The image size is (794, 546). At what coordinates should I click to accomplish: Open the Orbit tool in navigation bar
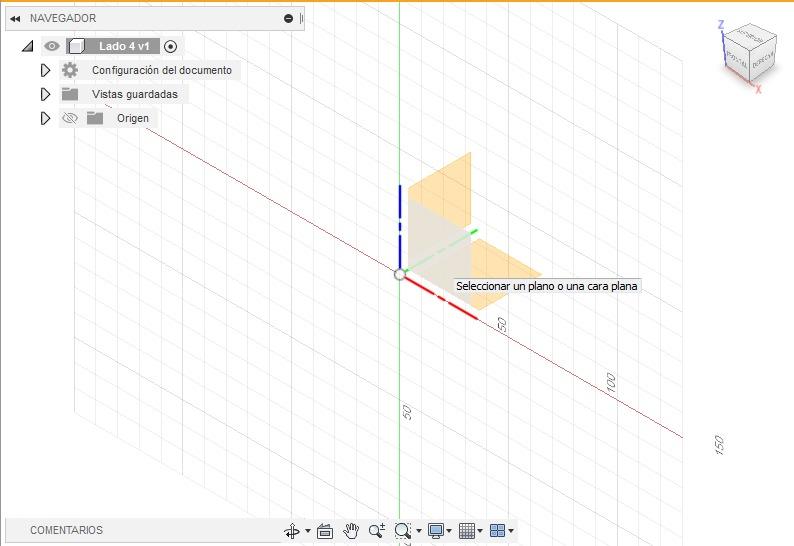(292, 531)
